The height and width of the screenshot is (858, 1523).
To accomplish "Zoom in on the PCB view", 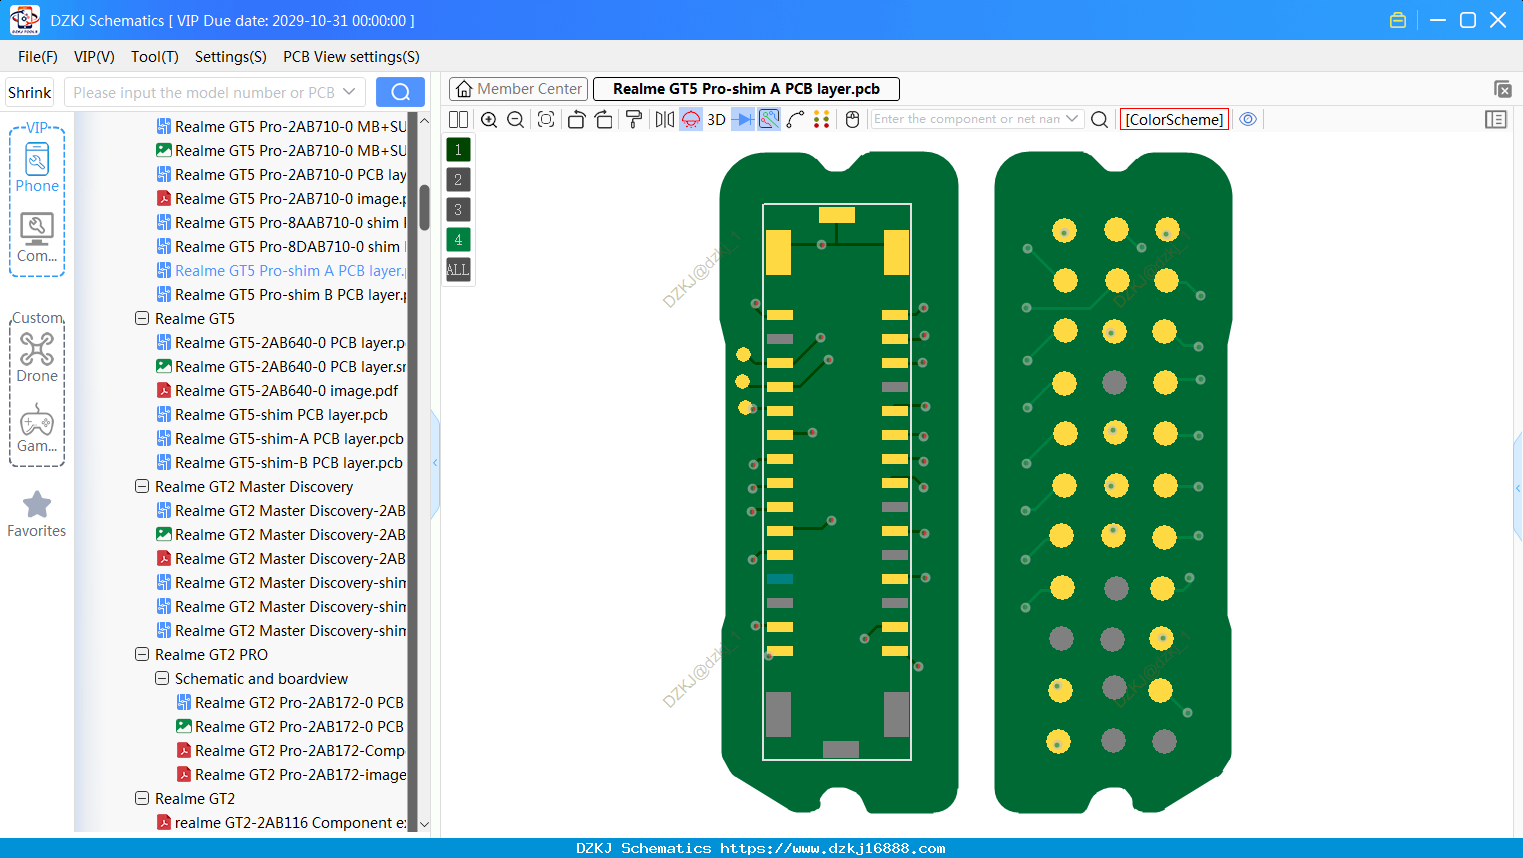I will [489, 119].
